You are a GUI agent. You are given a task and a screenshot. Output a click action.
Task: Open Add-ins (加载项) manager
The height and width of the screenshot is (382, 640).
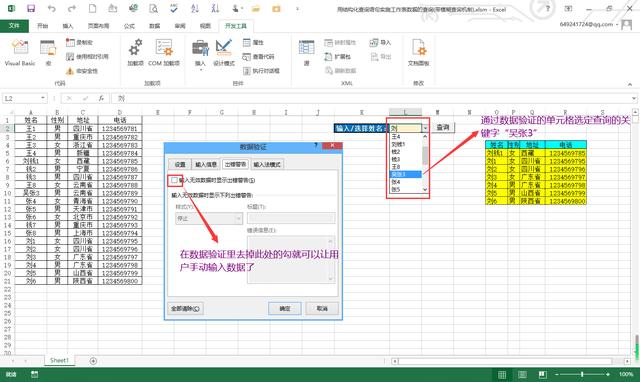pos(136,53)
